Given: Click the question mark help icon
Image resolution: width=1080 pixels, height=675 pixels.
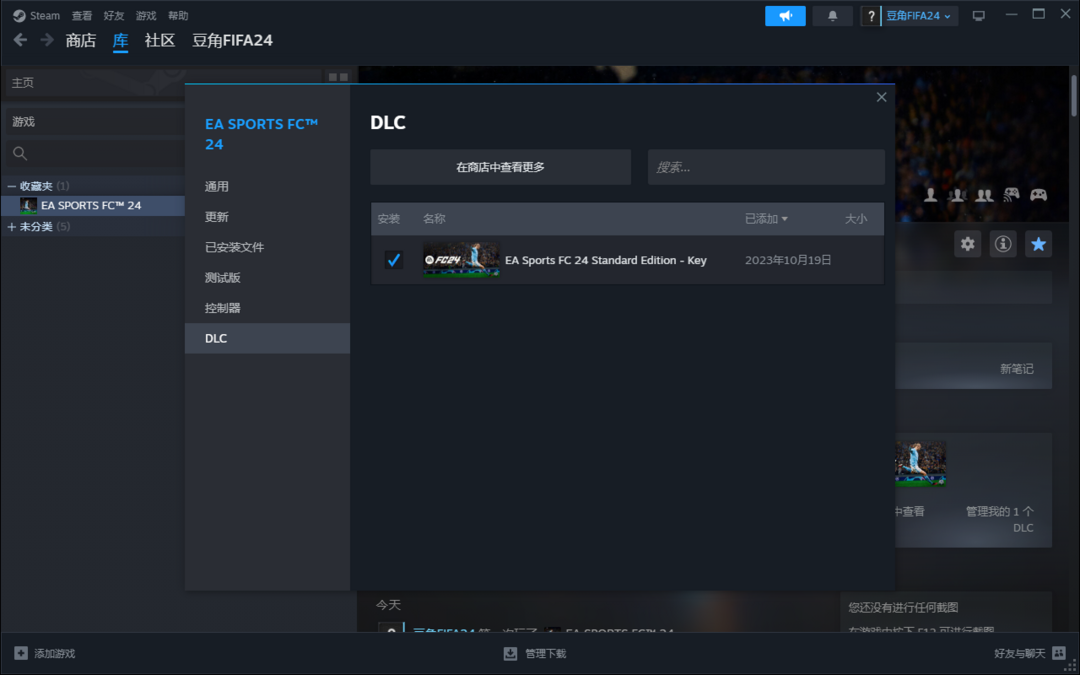Looking at the screenshot, I should click(x=871, y=16).
